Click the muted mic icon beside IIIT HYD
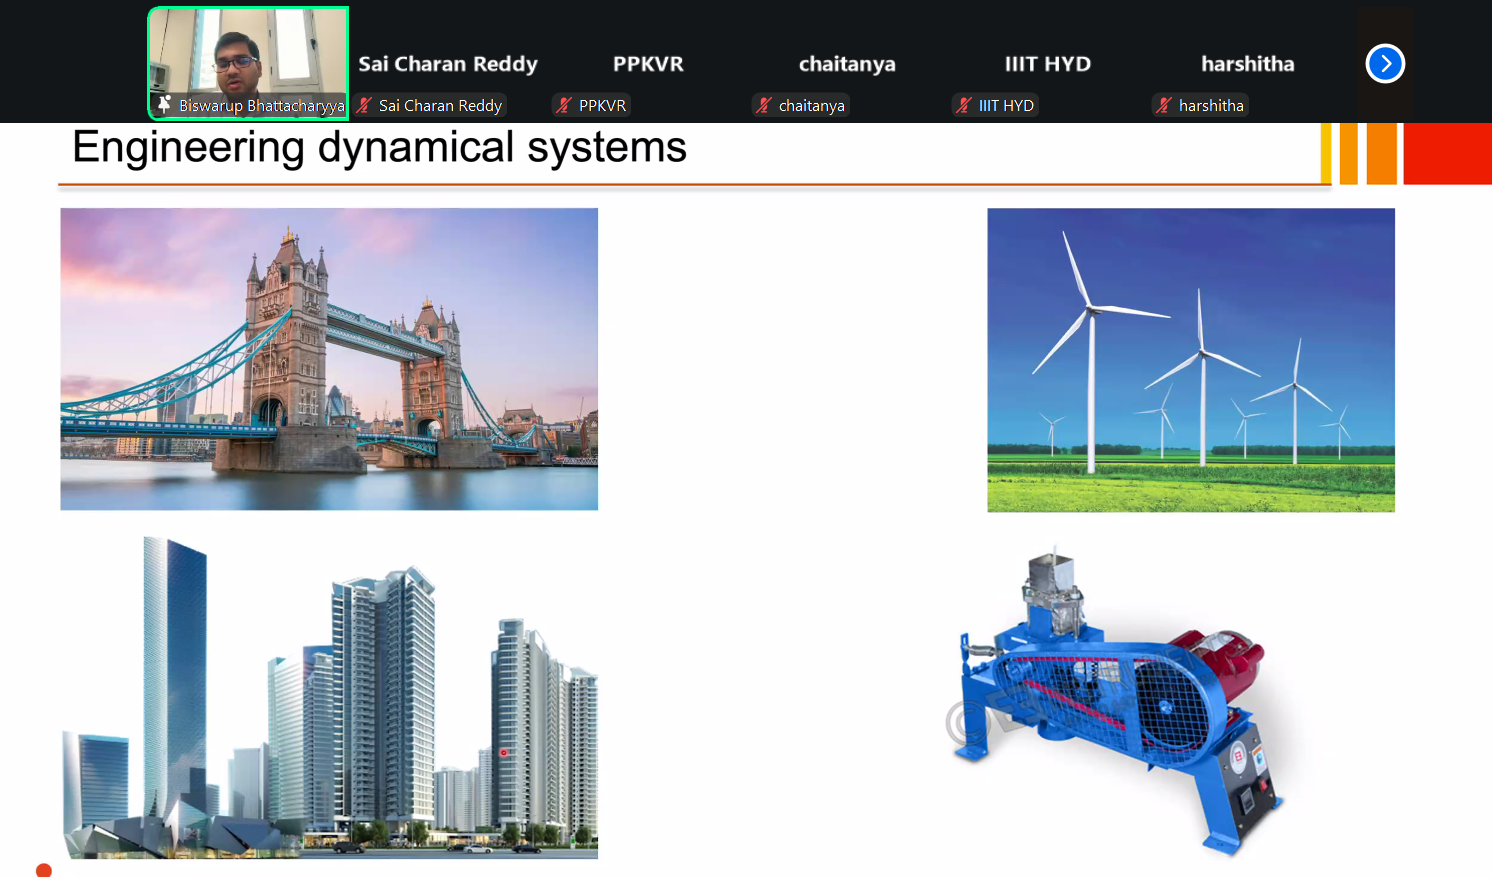The height and width of the screenshot is (877, 1492). click(964, 105)
